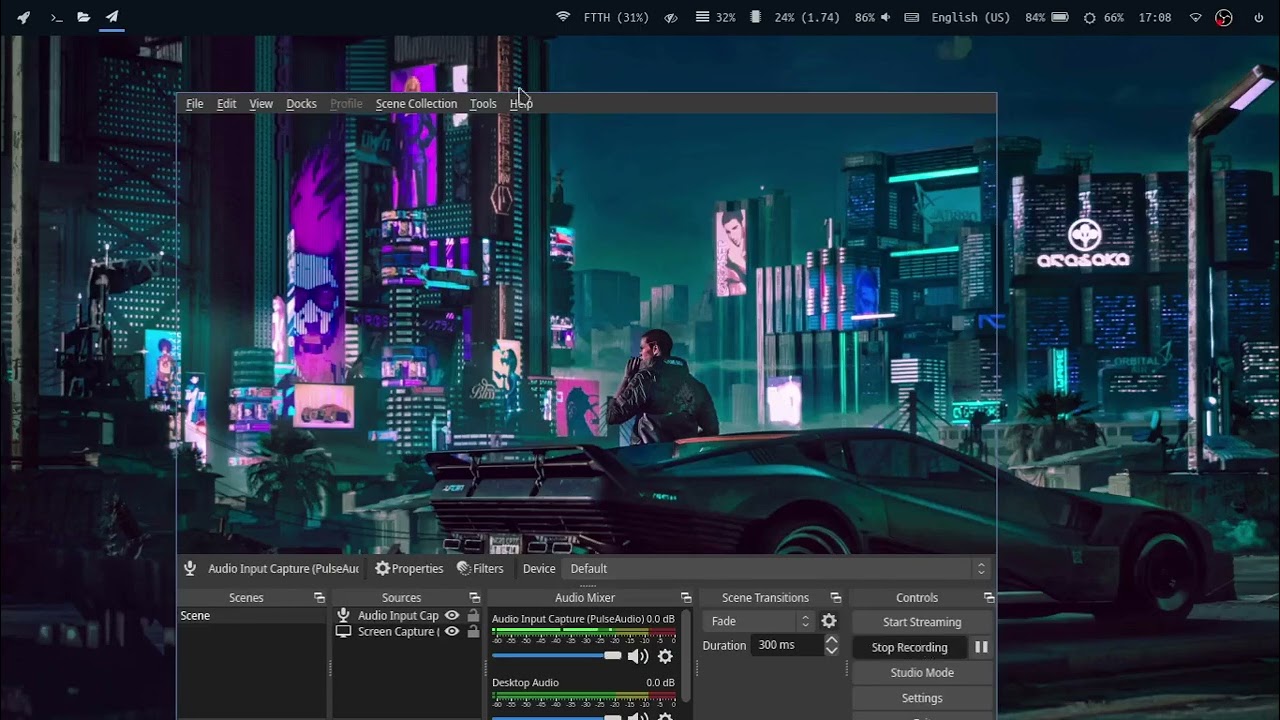Mute the Audio Input Capture speaker icon
The height and width of the screenshot is (720, 1280).
[x=637, y=656]
